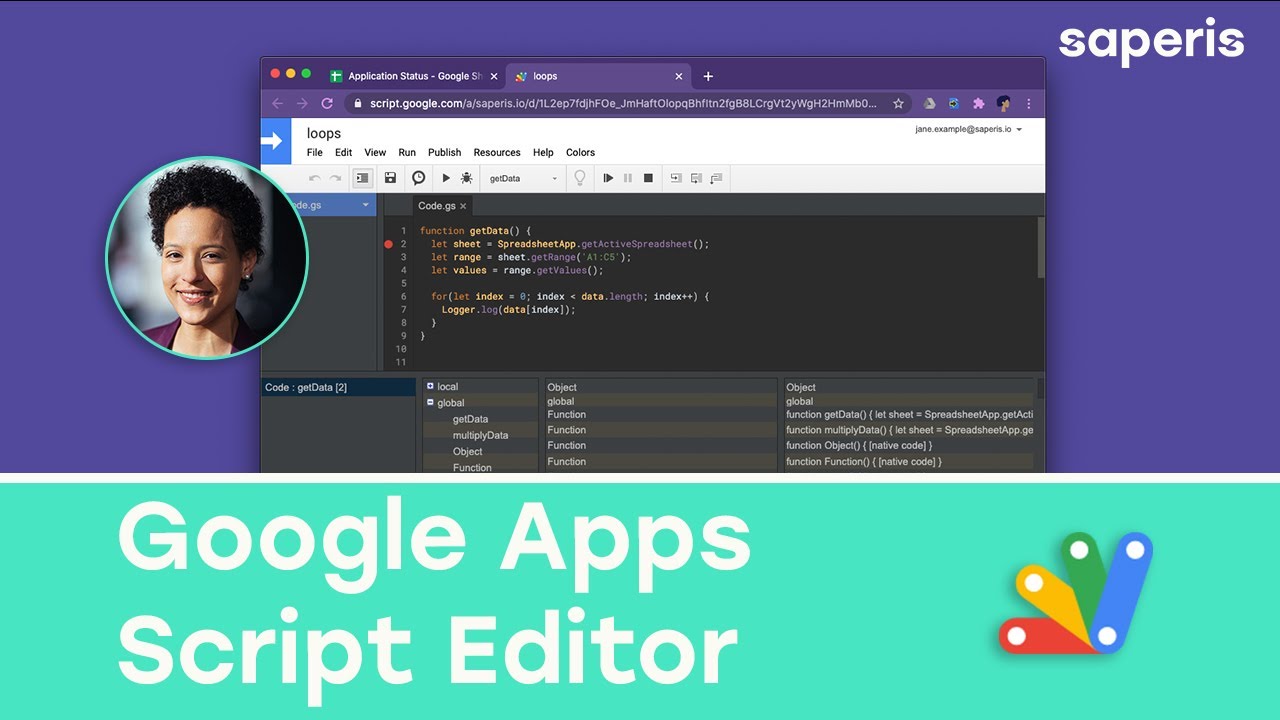Select getData in the debugger variables tree
Image resolution: width=1280 pixels, height=720 pixels.
(x=470, y=419)
